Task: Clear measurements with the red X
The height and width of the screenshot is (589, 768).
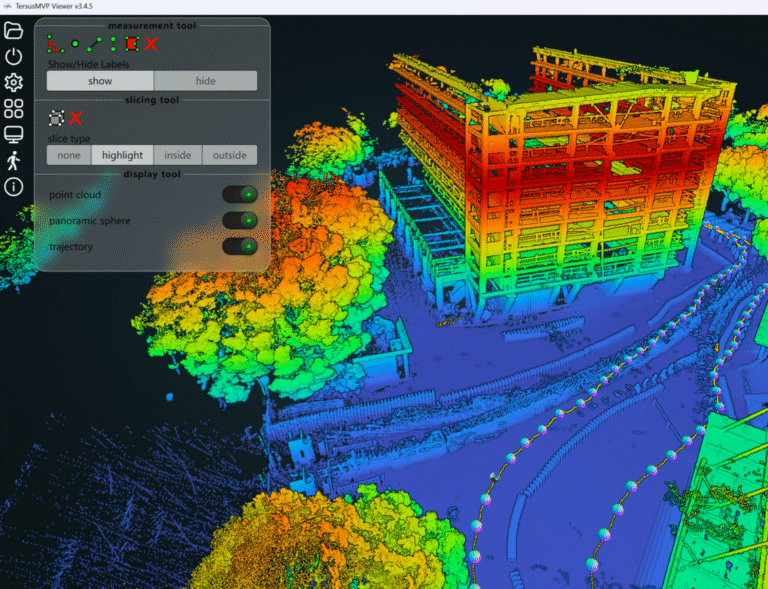Action: (151, 43)
